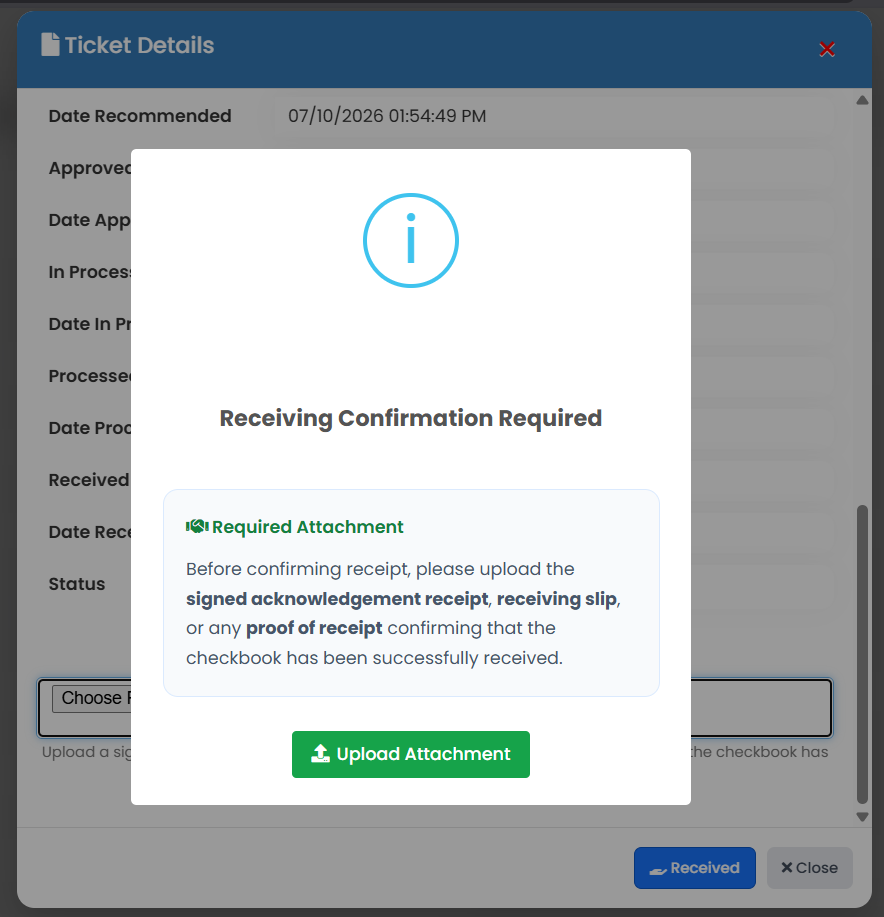Click the handshake icon beside Required Attachment

point(197,526)
